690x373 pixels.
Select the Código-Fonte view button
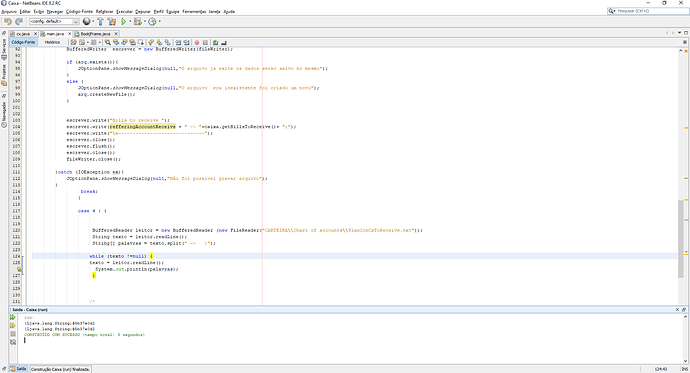[23, 42]
